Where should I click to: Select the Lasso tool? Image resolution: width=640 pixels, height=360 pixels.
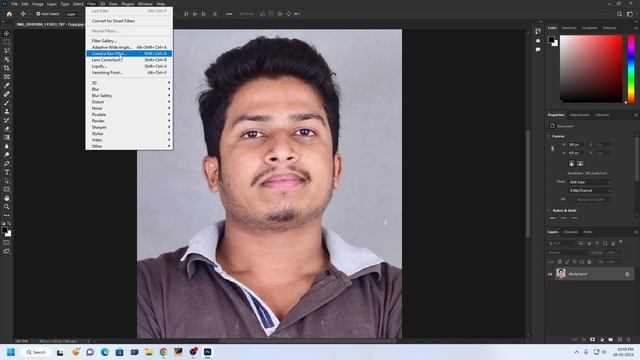click(x=7, y=51)
